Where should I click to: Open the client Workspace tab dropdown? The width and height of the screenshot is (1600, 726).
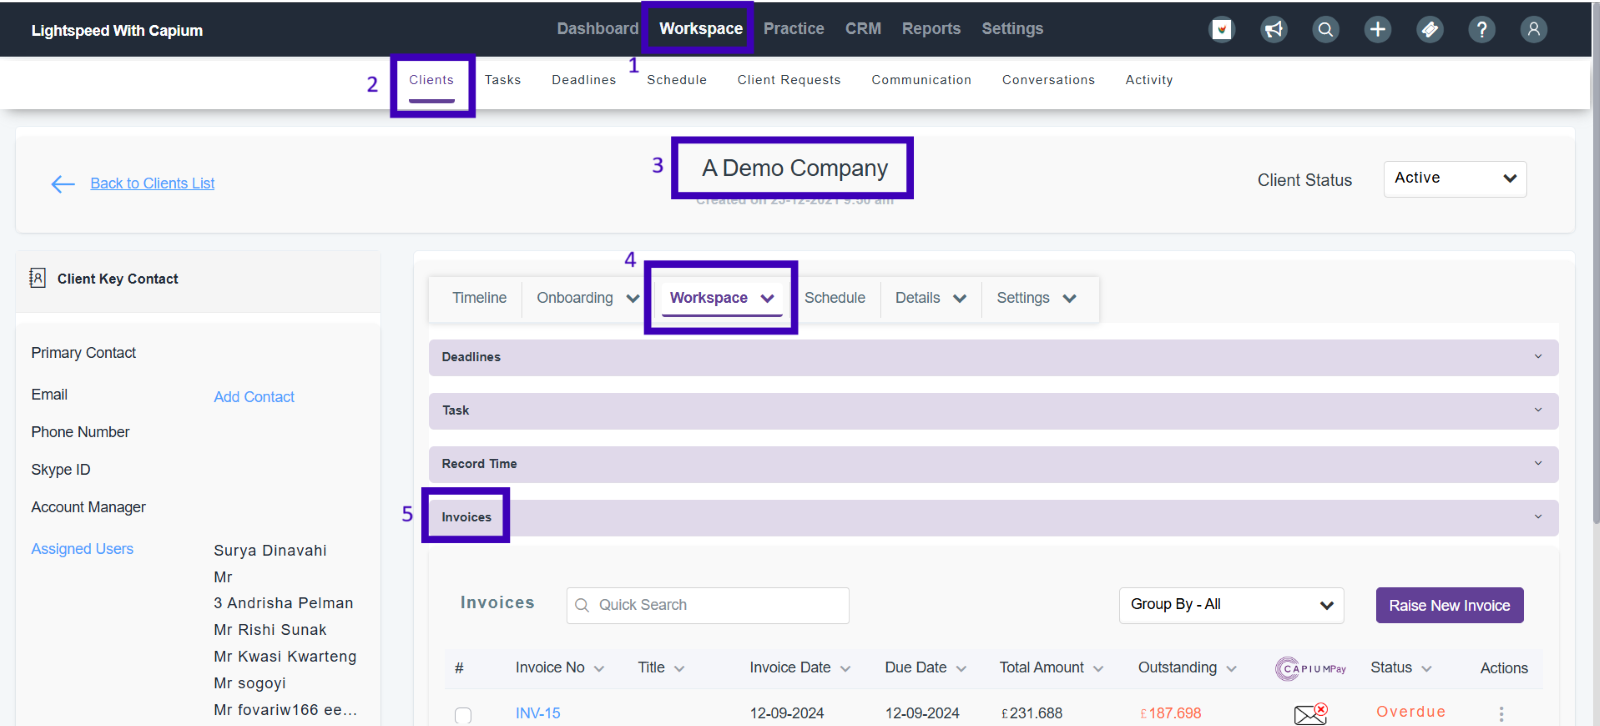tap(721, 298)
